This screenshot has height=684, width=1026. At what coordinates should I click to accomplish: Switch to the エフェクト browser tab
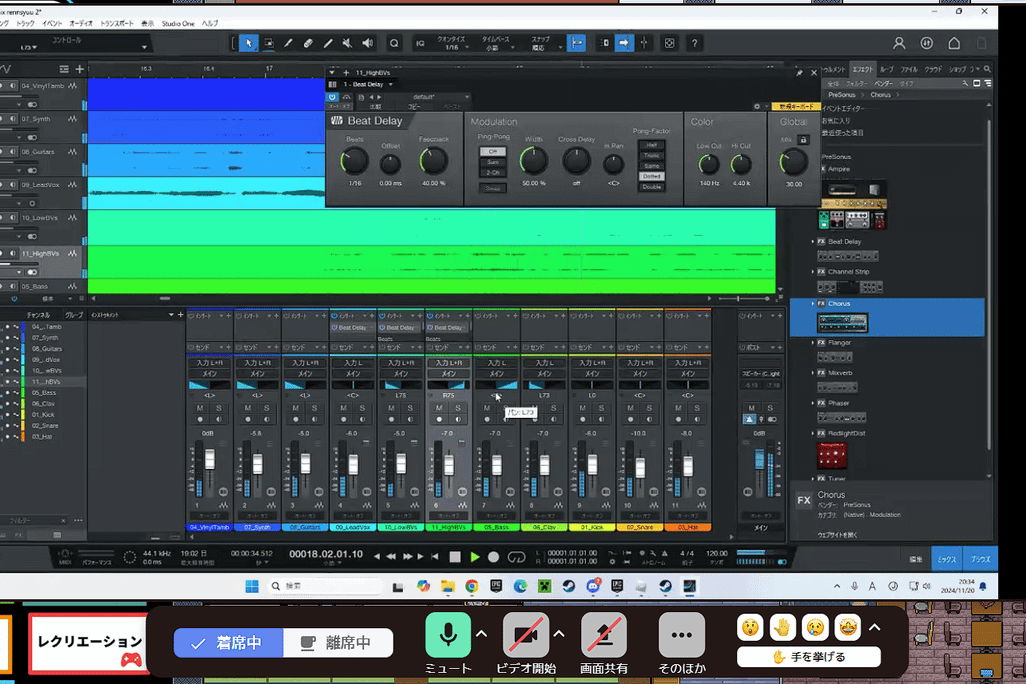click(x=862, y=69)
